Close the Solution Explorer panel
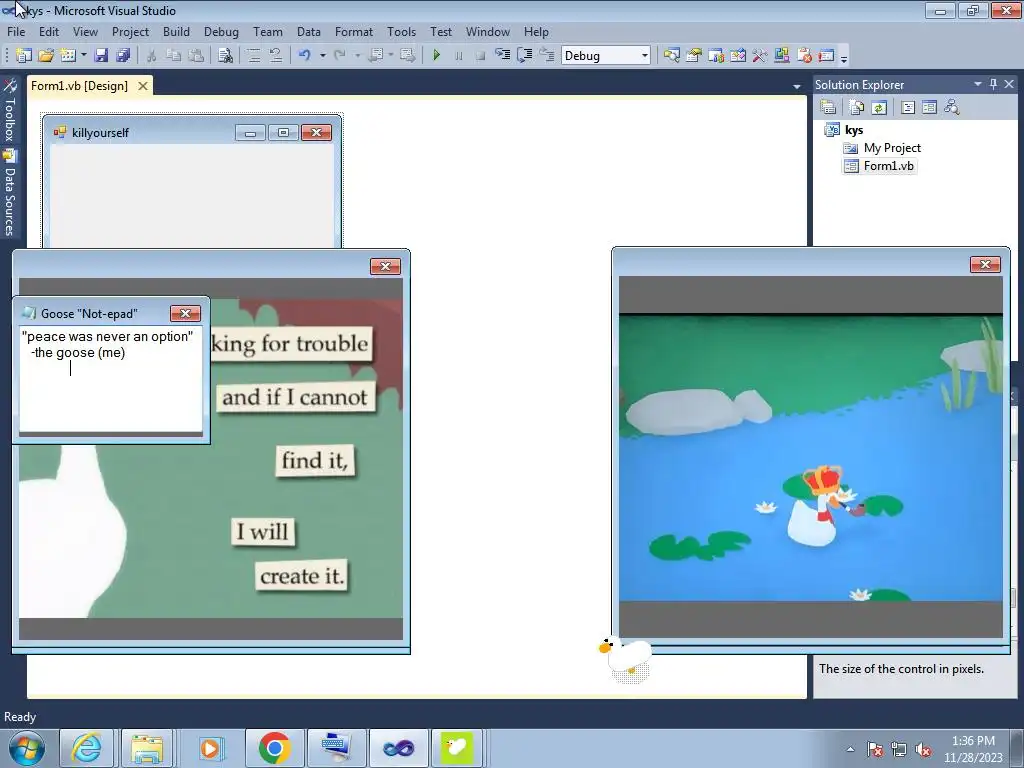 pyautogui.click(x=1009, y=84)
